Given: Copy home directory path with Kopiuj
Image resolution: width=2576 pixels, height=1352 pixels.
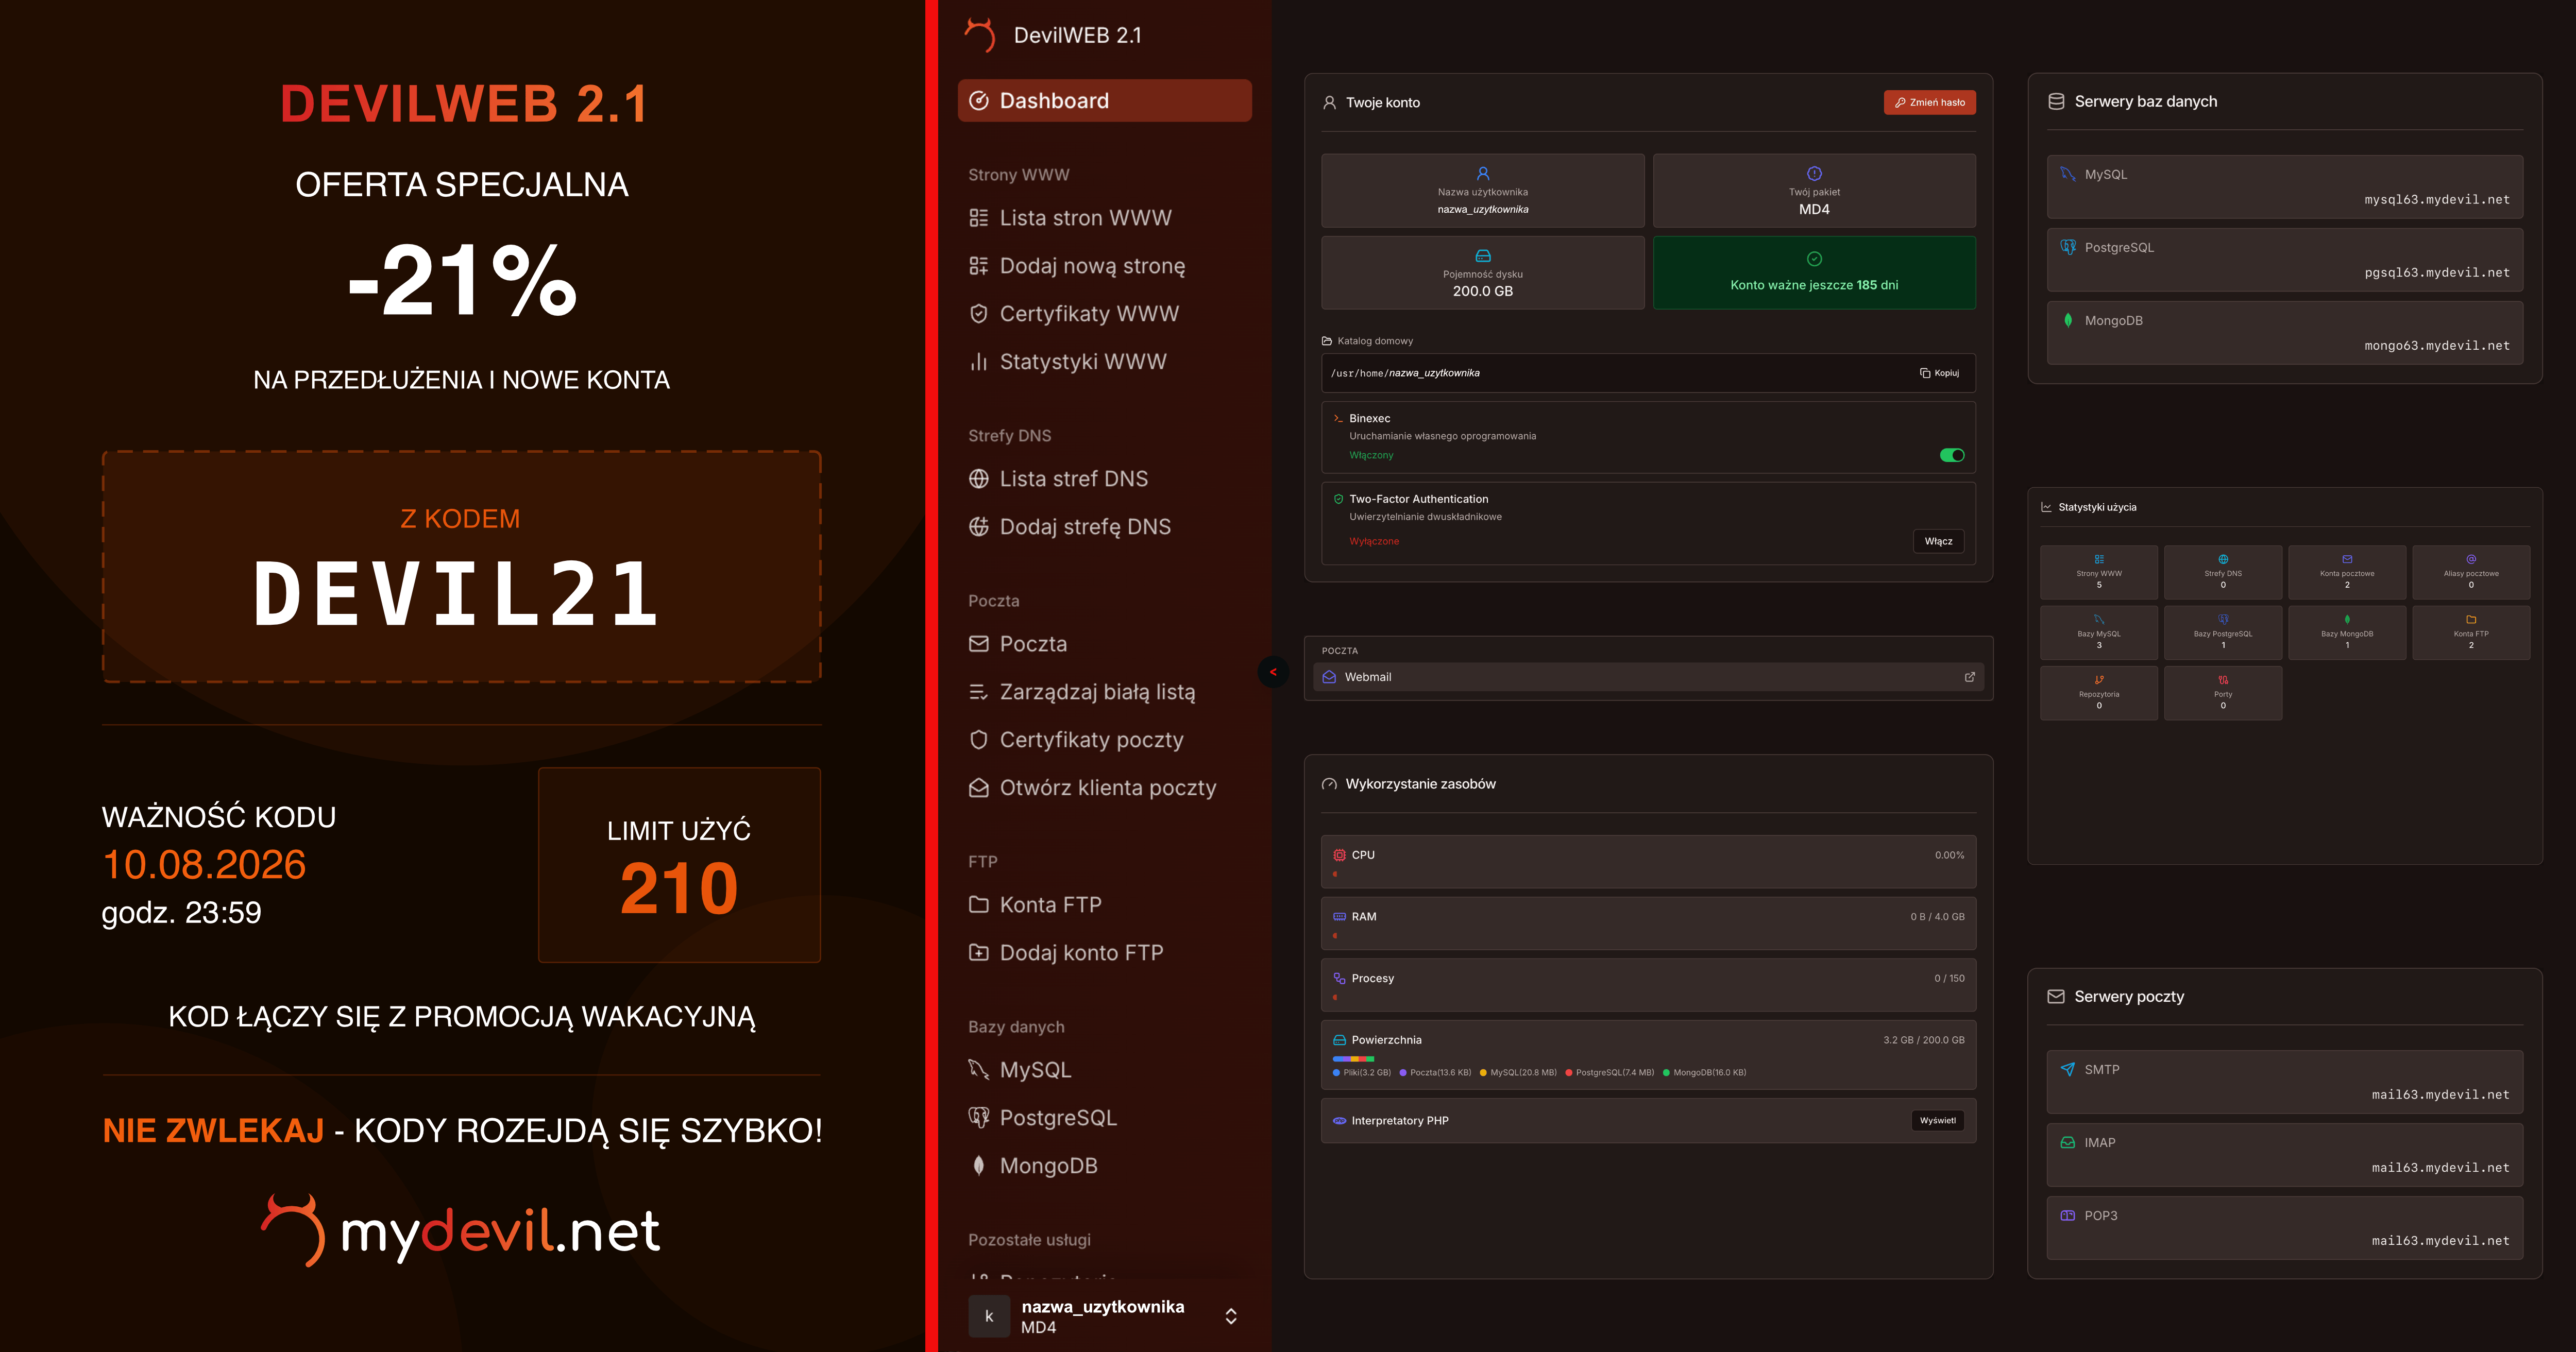Looking at the screenshot, I should coord(1940,373).
